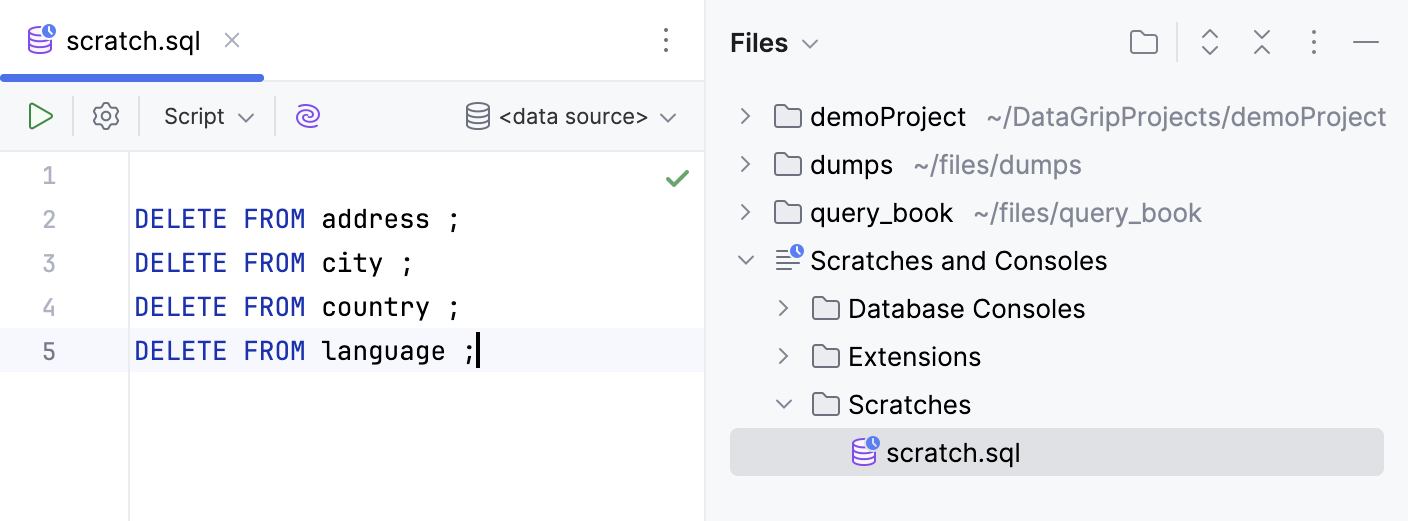Viewport: 1408px width, 521px height.
Task: Expand all items in Files tree
Action: coord(1210,42)
